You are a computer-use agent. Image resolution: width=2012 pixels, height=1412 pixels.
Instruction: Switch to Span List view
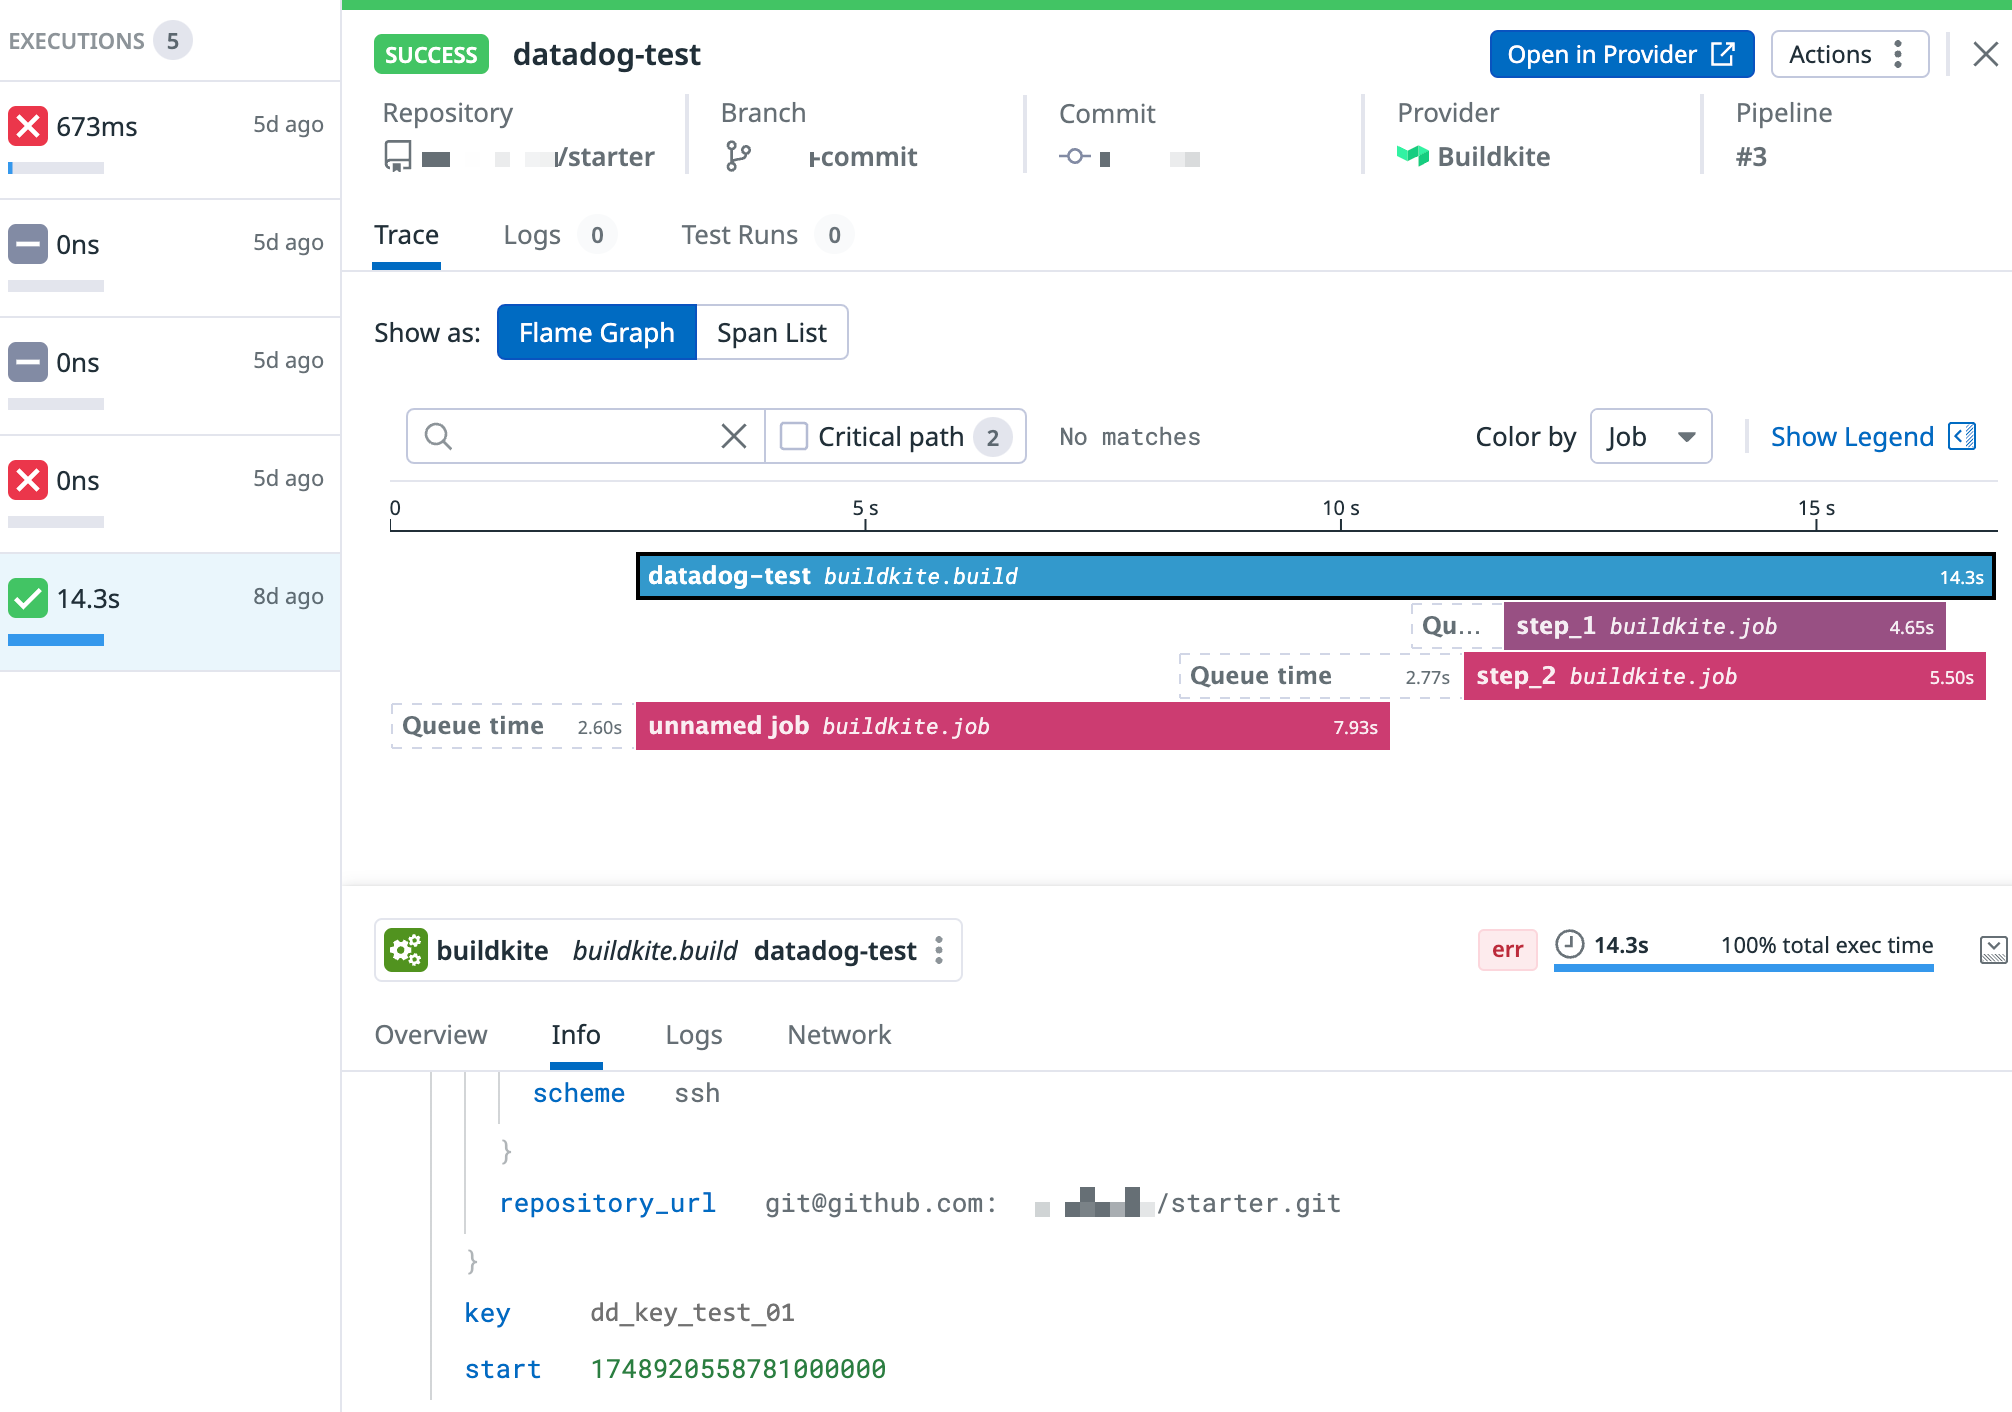click(771, 332)
